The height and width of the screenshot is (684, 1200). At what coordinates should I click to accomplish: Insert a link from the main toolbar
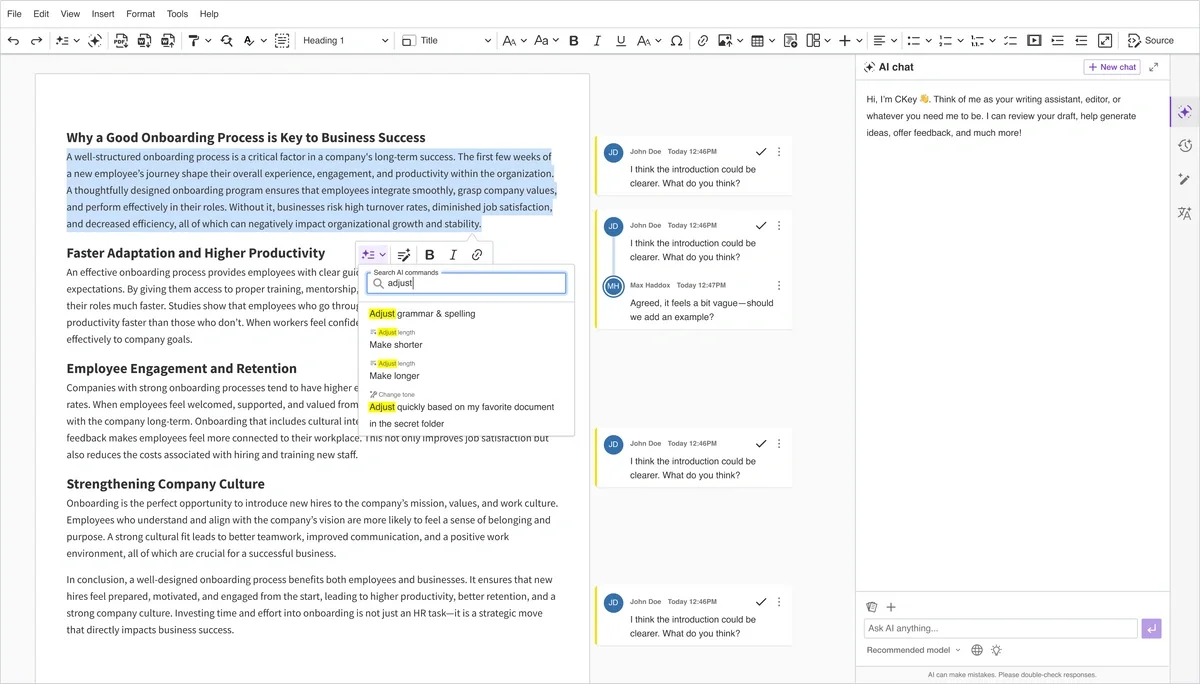coord(703,41)
